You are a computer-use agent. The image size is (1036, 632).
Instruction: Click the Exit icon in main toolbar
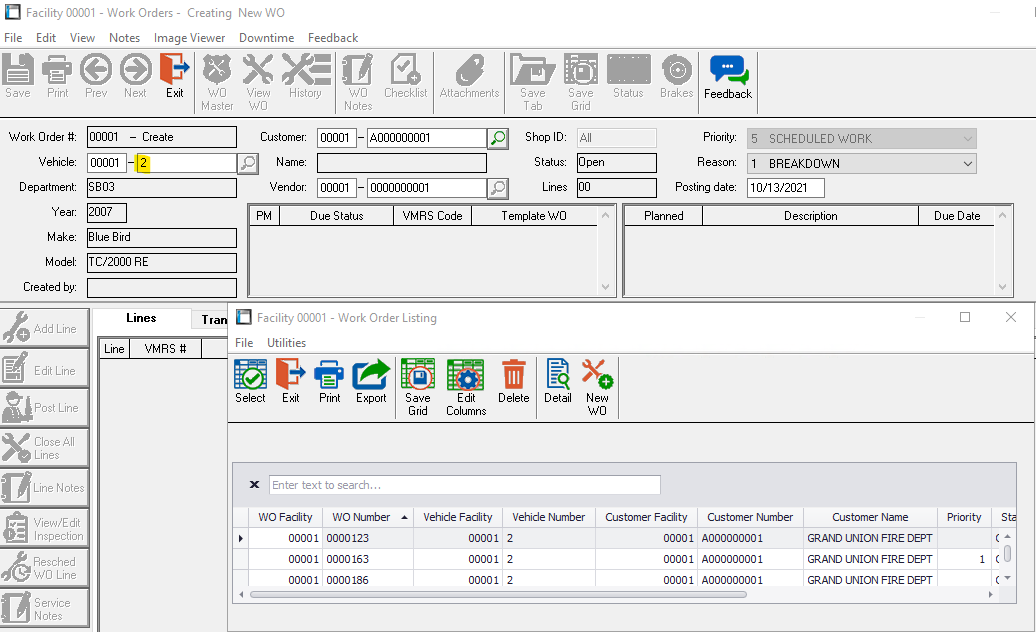tap(174, 77)
